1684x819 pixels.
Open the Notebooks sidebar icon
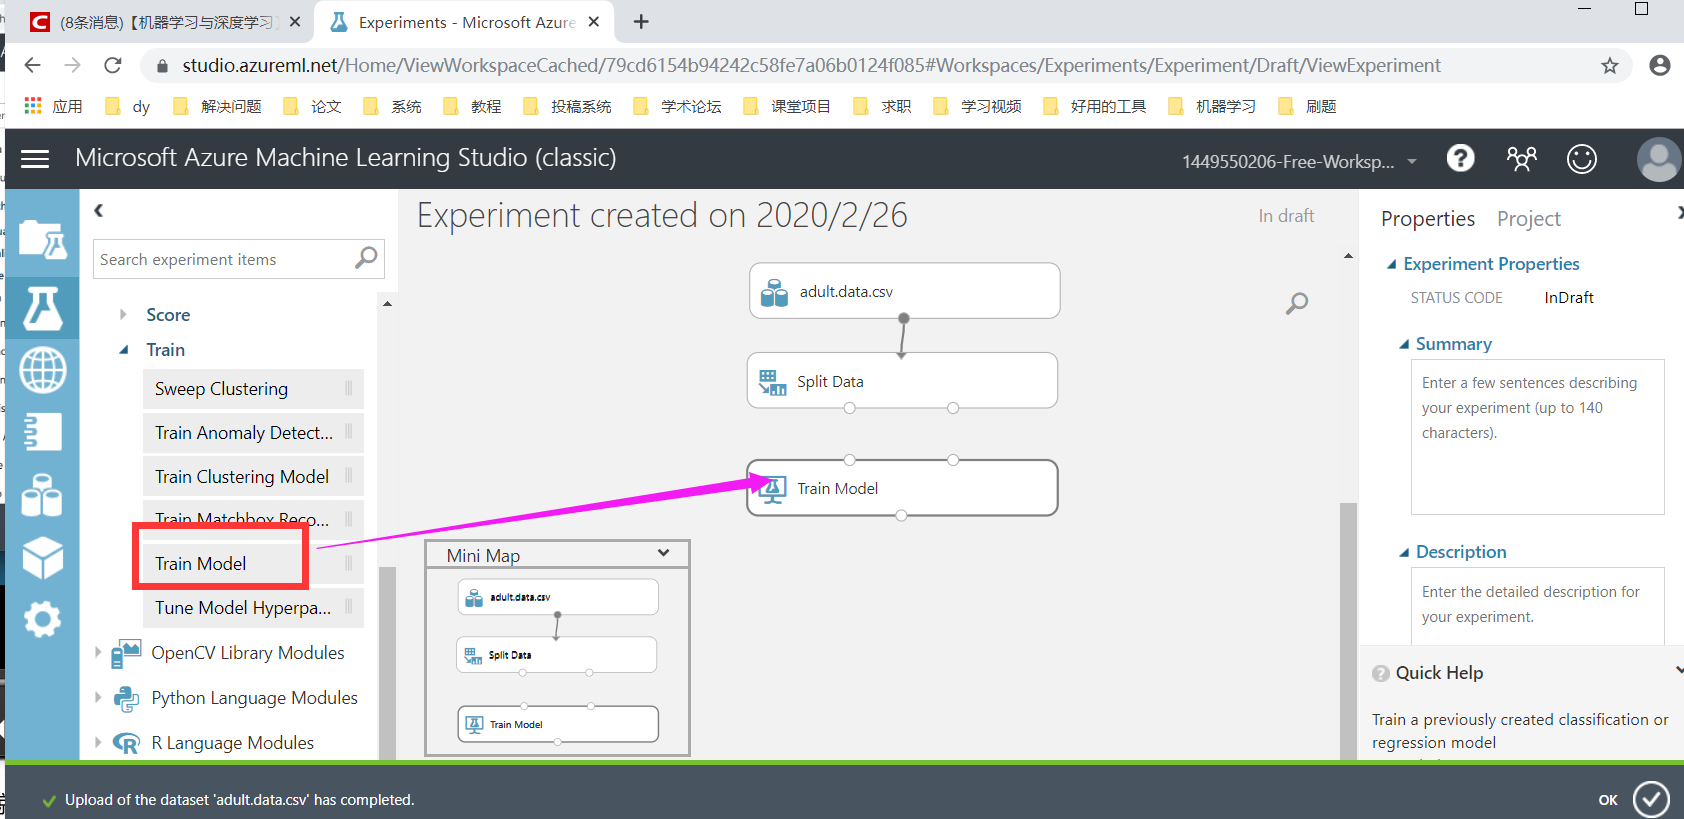tap(42, 432)
